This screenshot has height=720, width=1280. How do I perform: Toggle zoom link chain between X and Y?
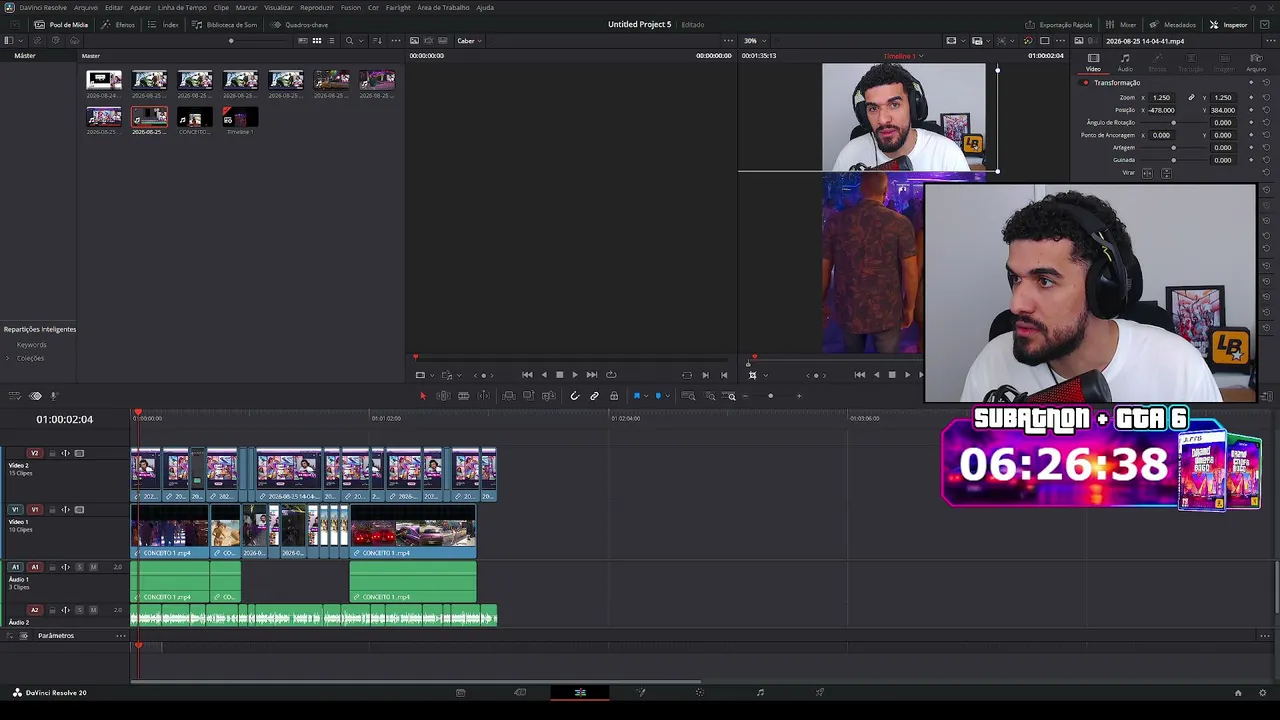1191,98
